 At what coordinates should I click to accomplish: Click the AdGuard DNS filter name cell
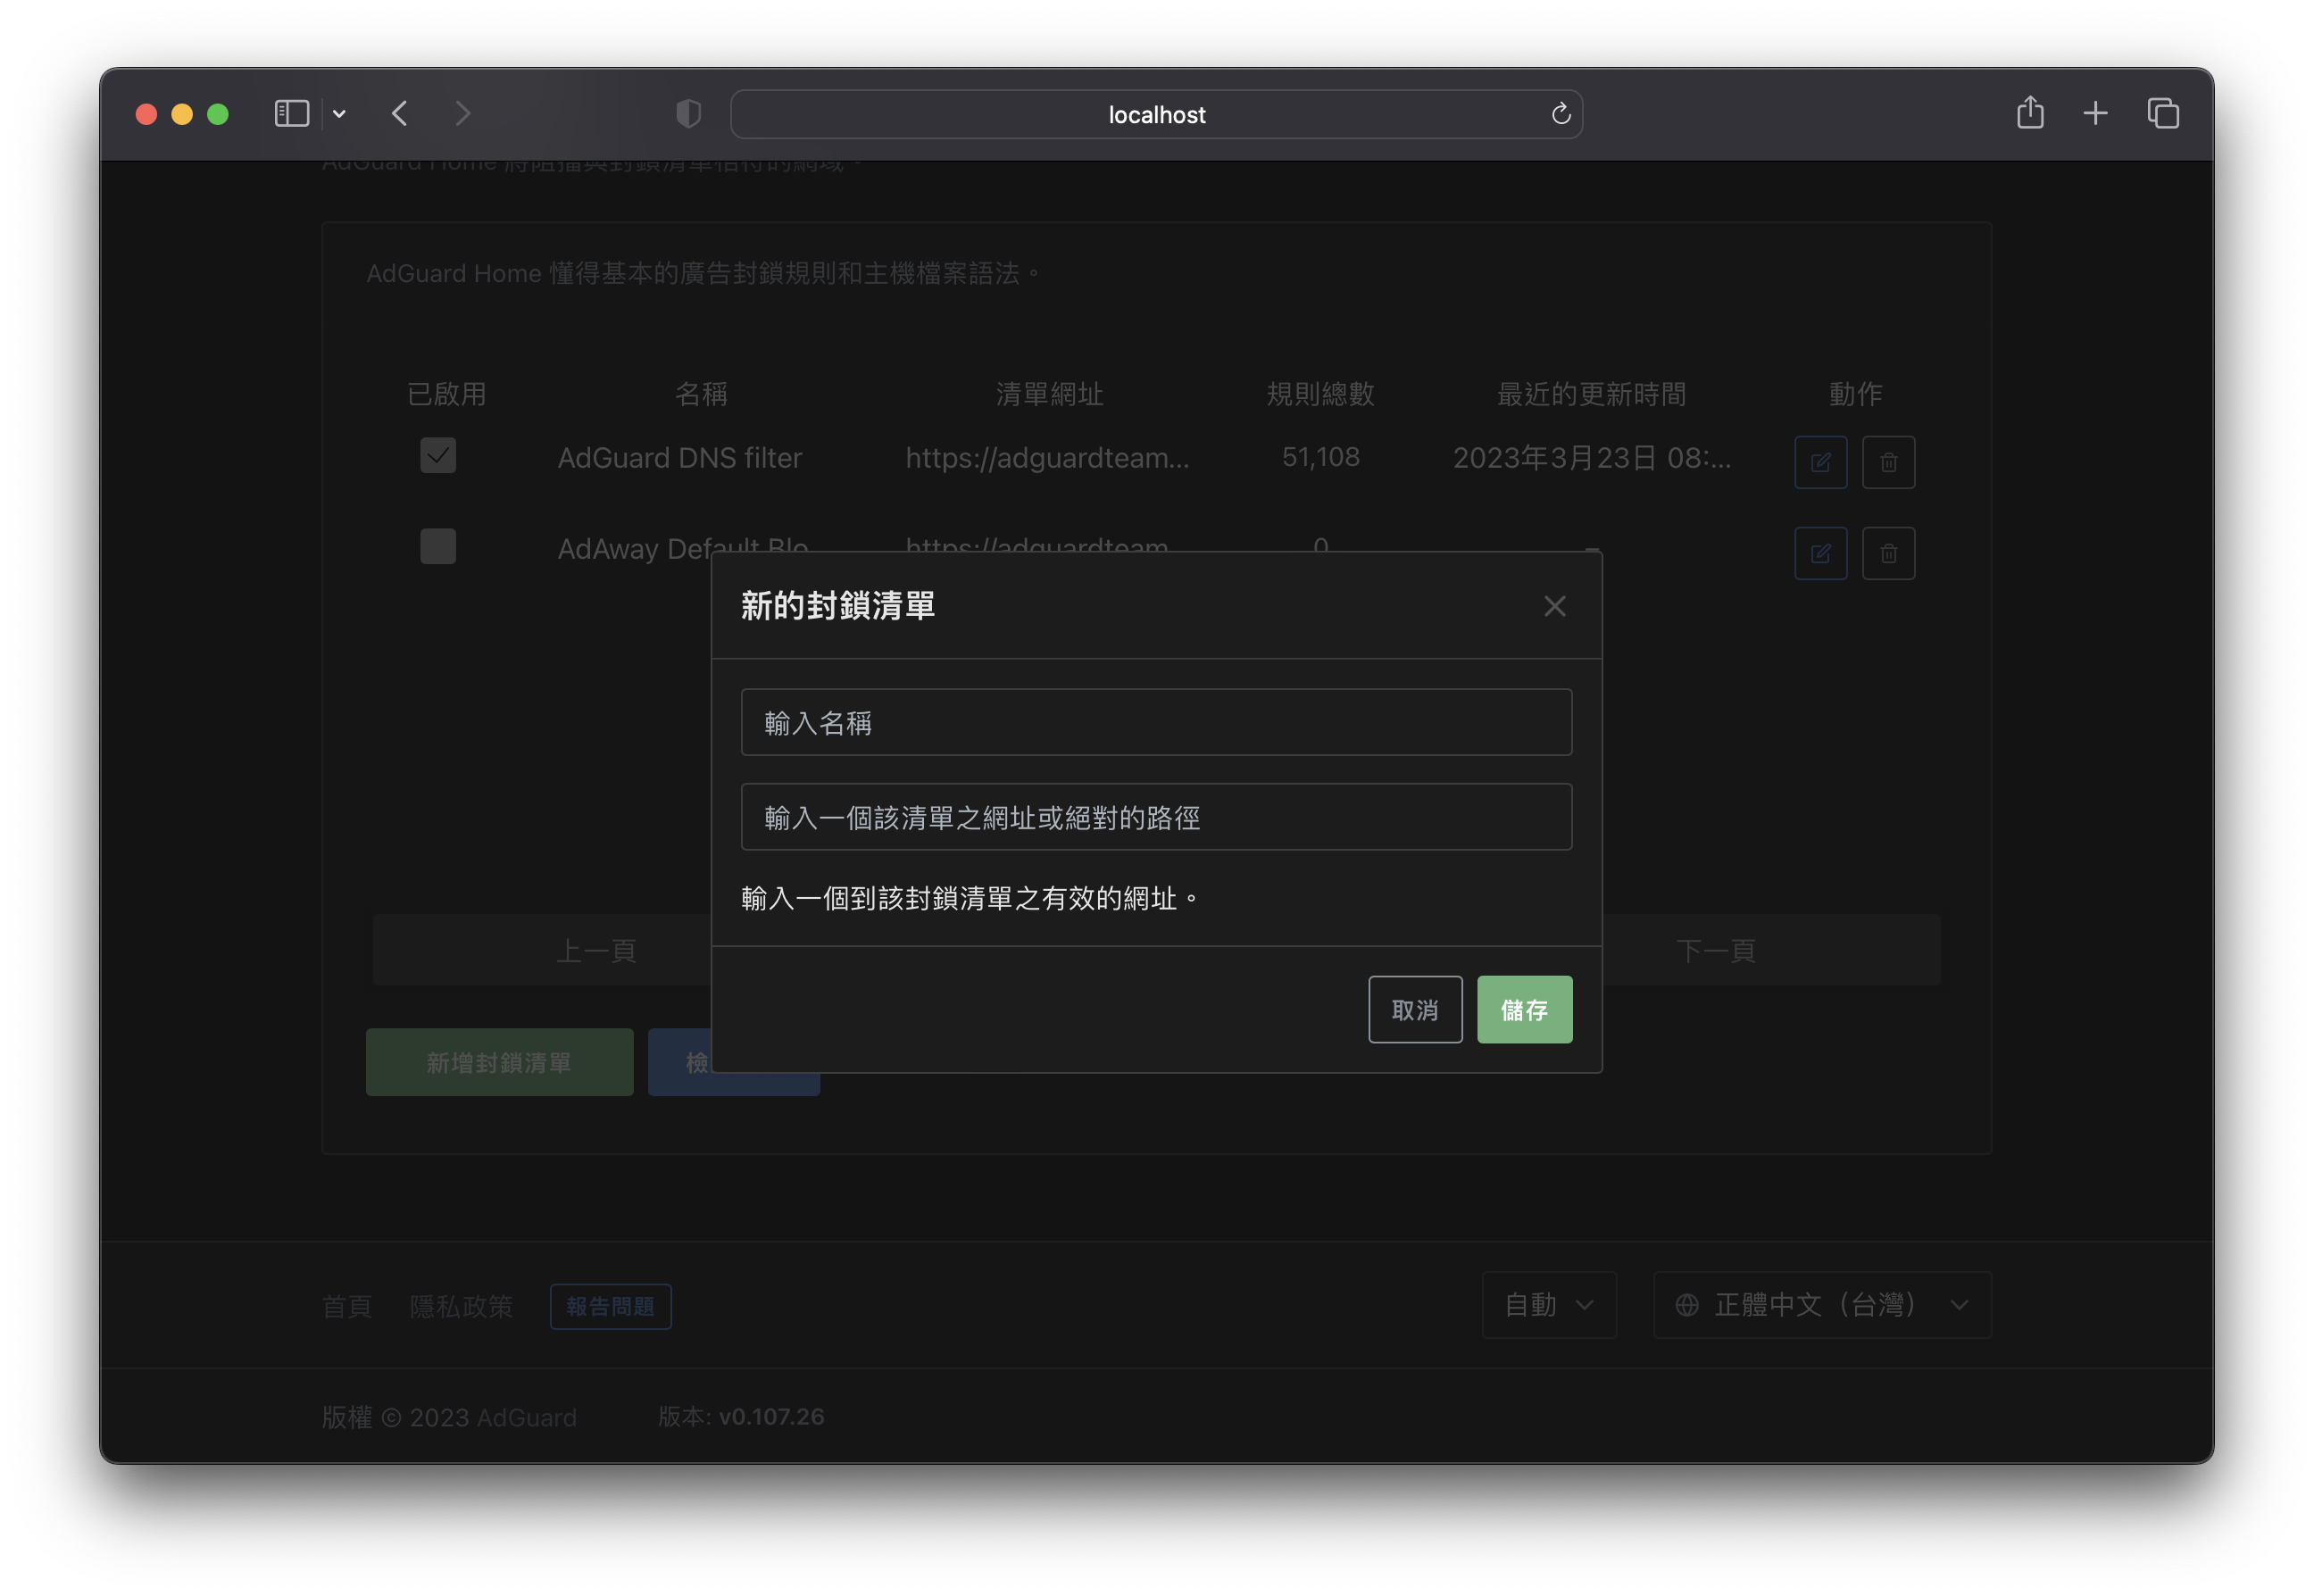(680, 458)
